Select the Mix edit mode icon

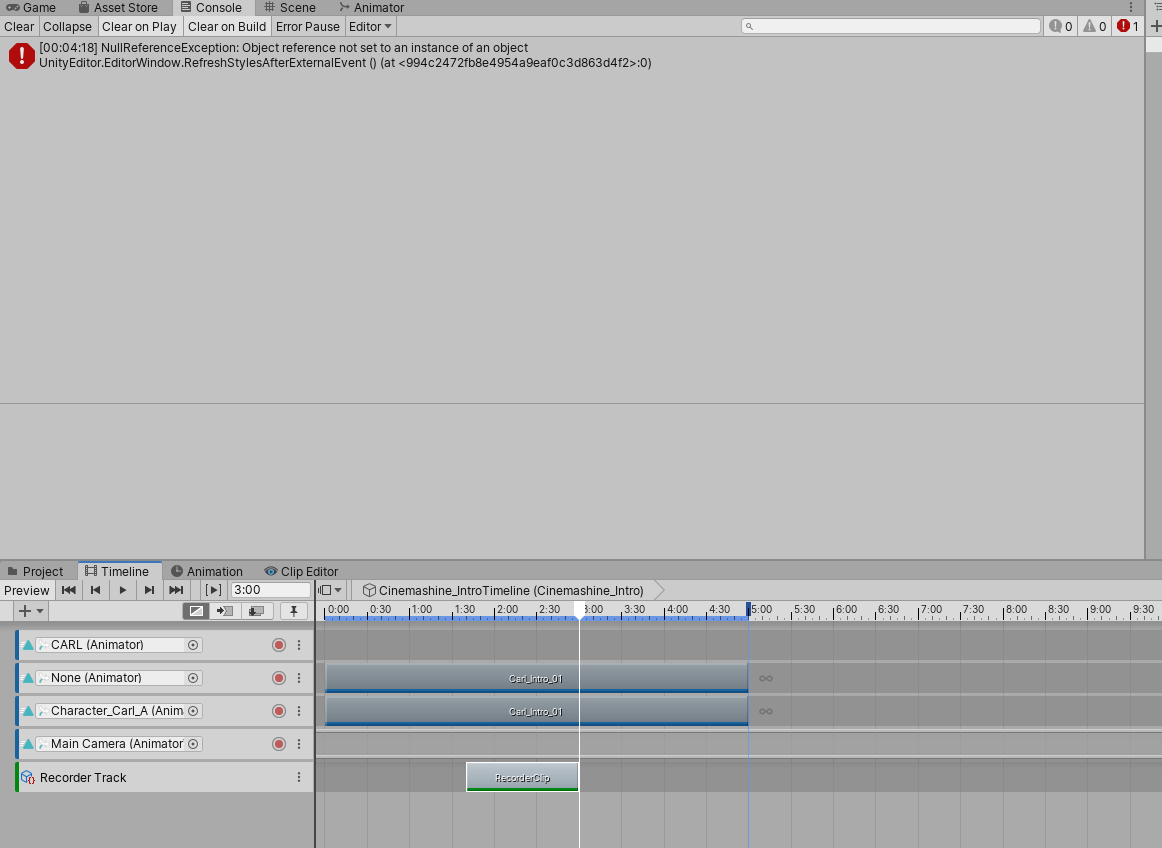196,610
